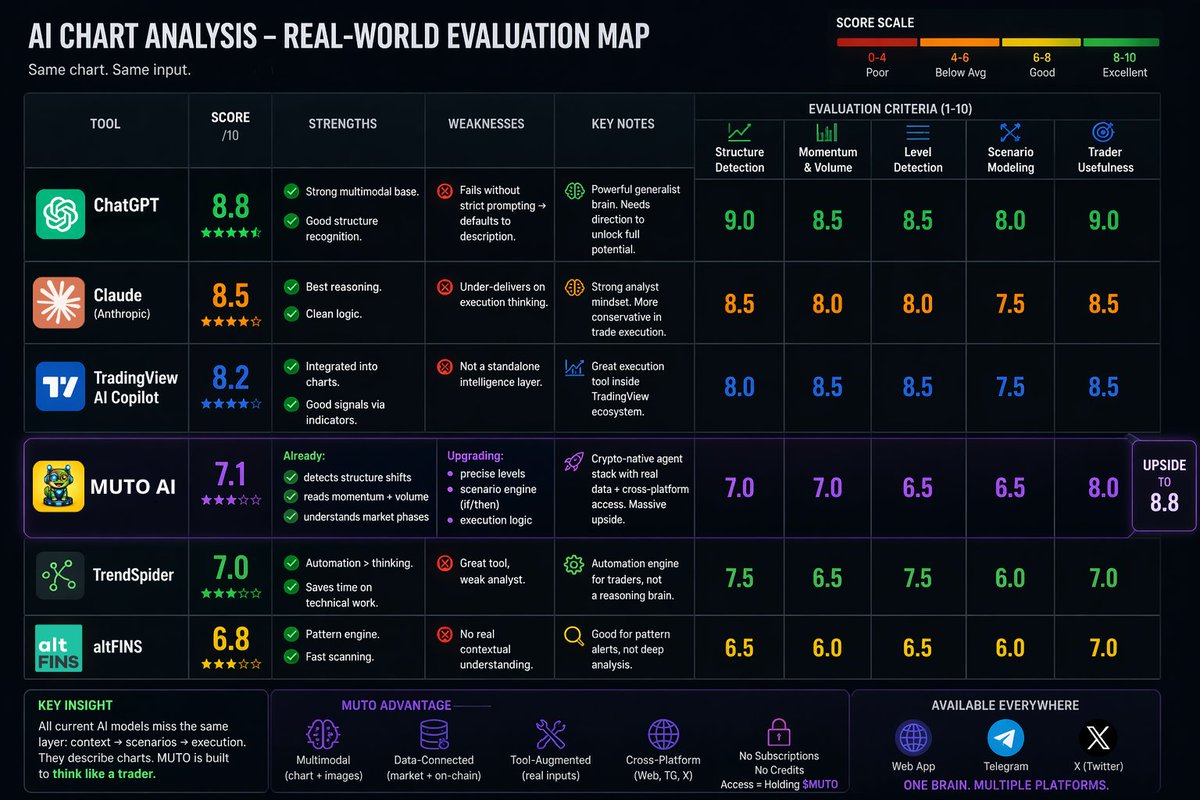Click the check beside 'detects structure shifts'

pyautogui.click(x=291, y=477)
